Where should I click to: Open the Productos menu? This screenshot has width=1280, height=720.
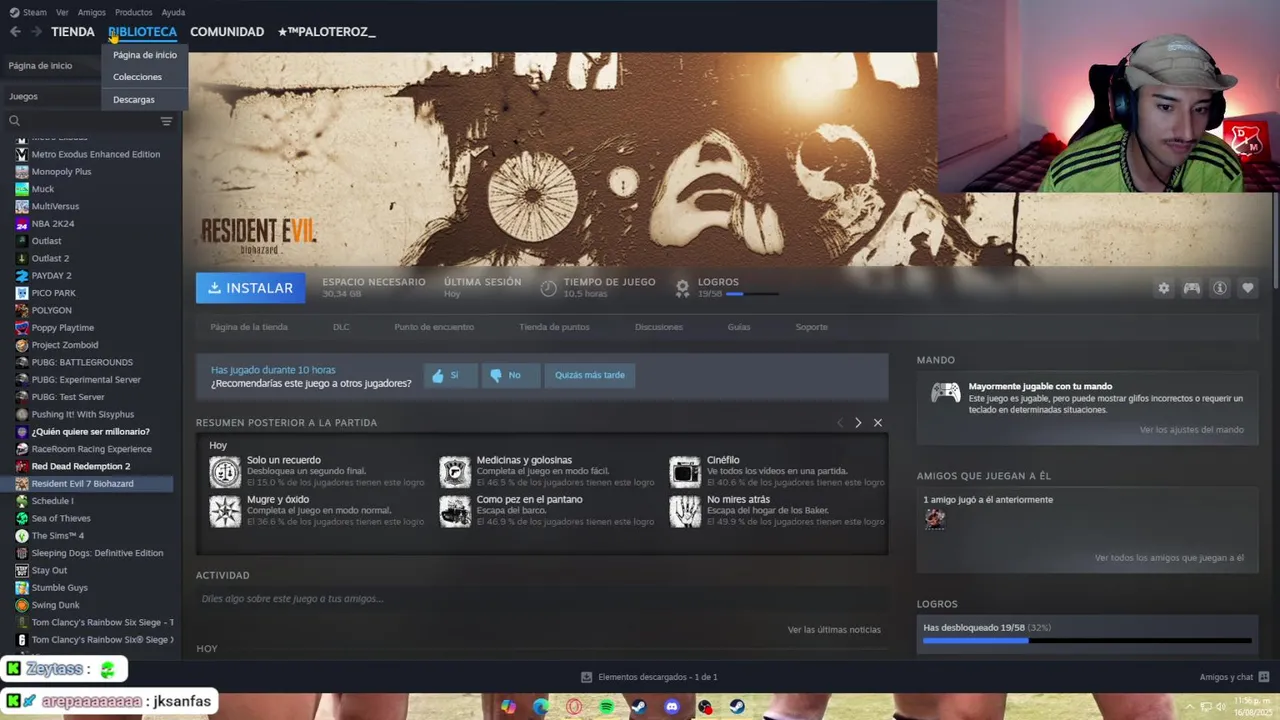coord(134,12)
